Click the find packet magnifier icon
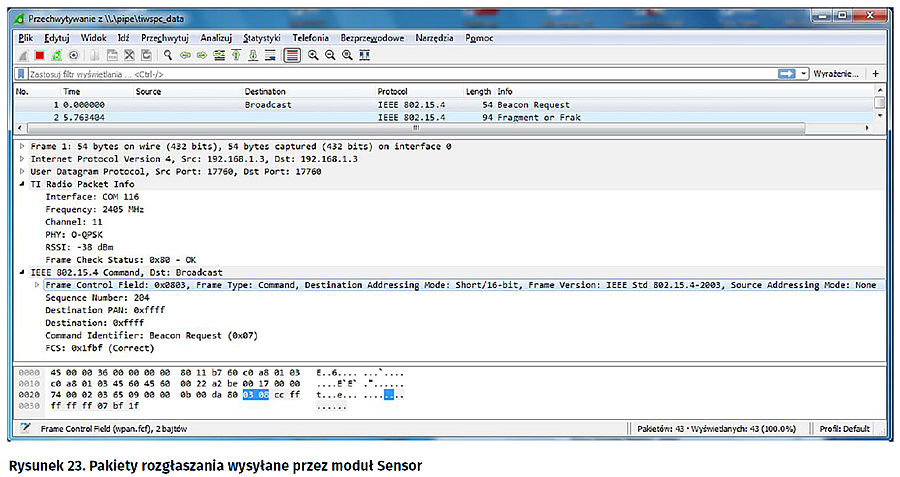This screenshot has width=900, height=477. (168, 55)
